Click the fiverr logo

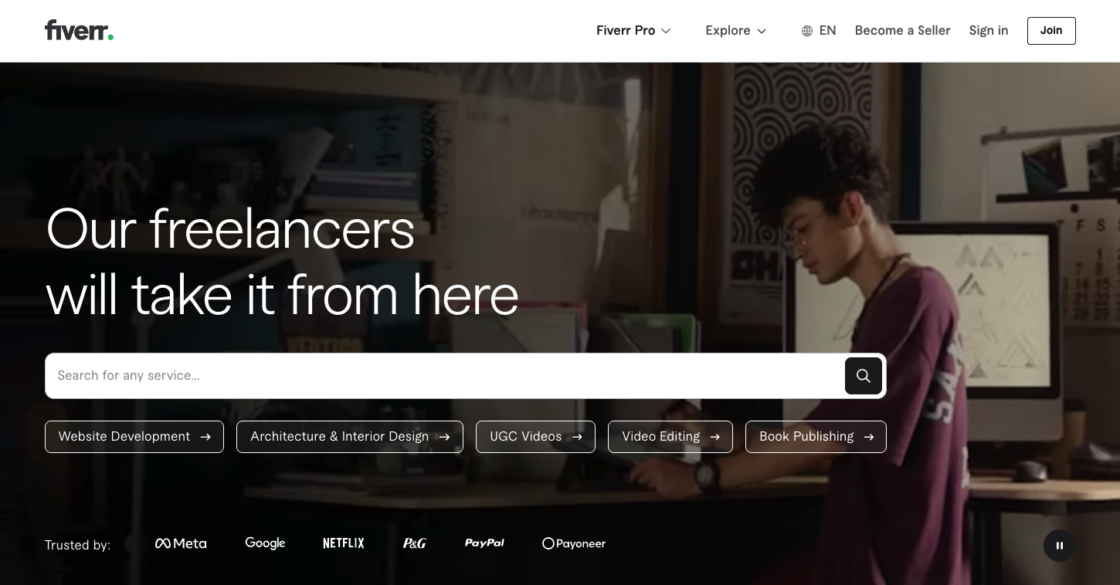[78, 30]
